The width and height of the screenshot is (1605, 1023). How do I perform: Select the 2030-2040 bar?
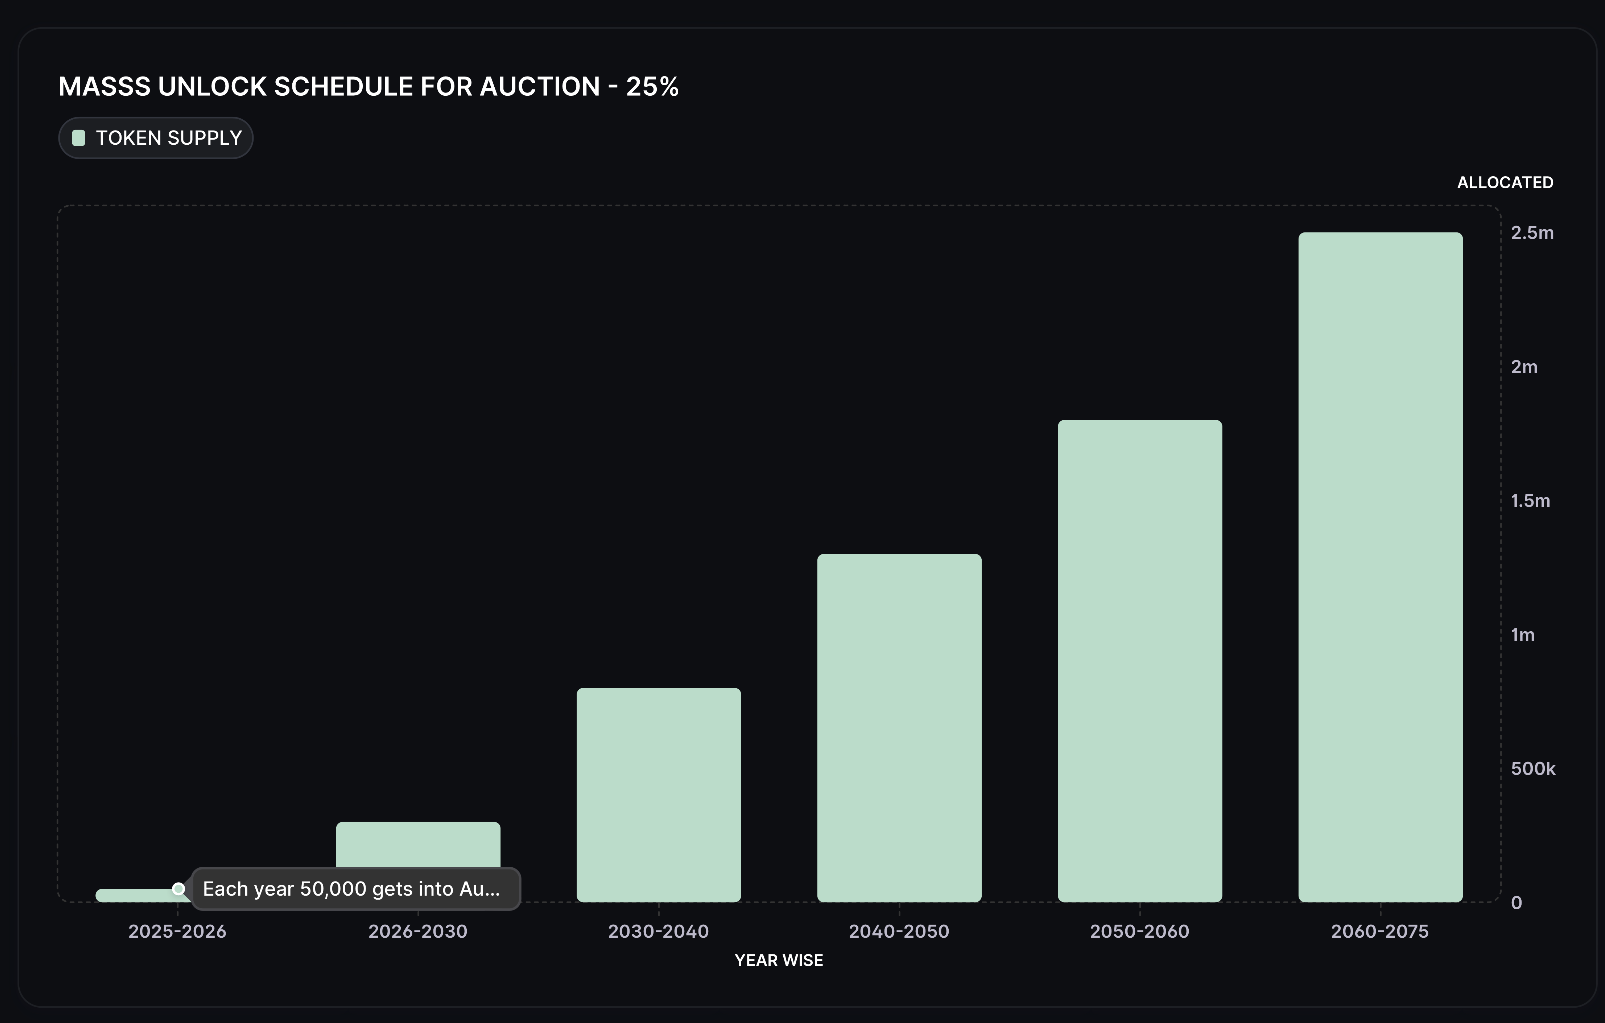[x=659, y=794]
